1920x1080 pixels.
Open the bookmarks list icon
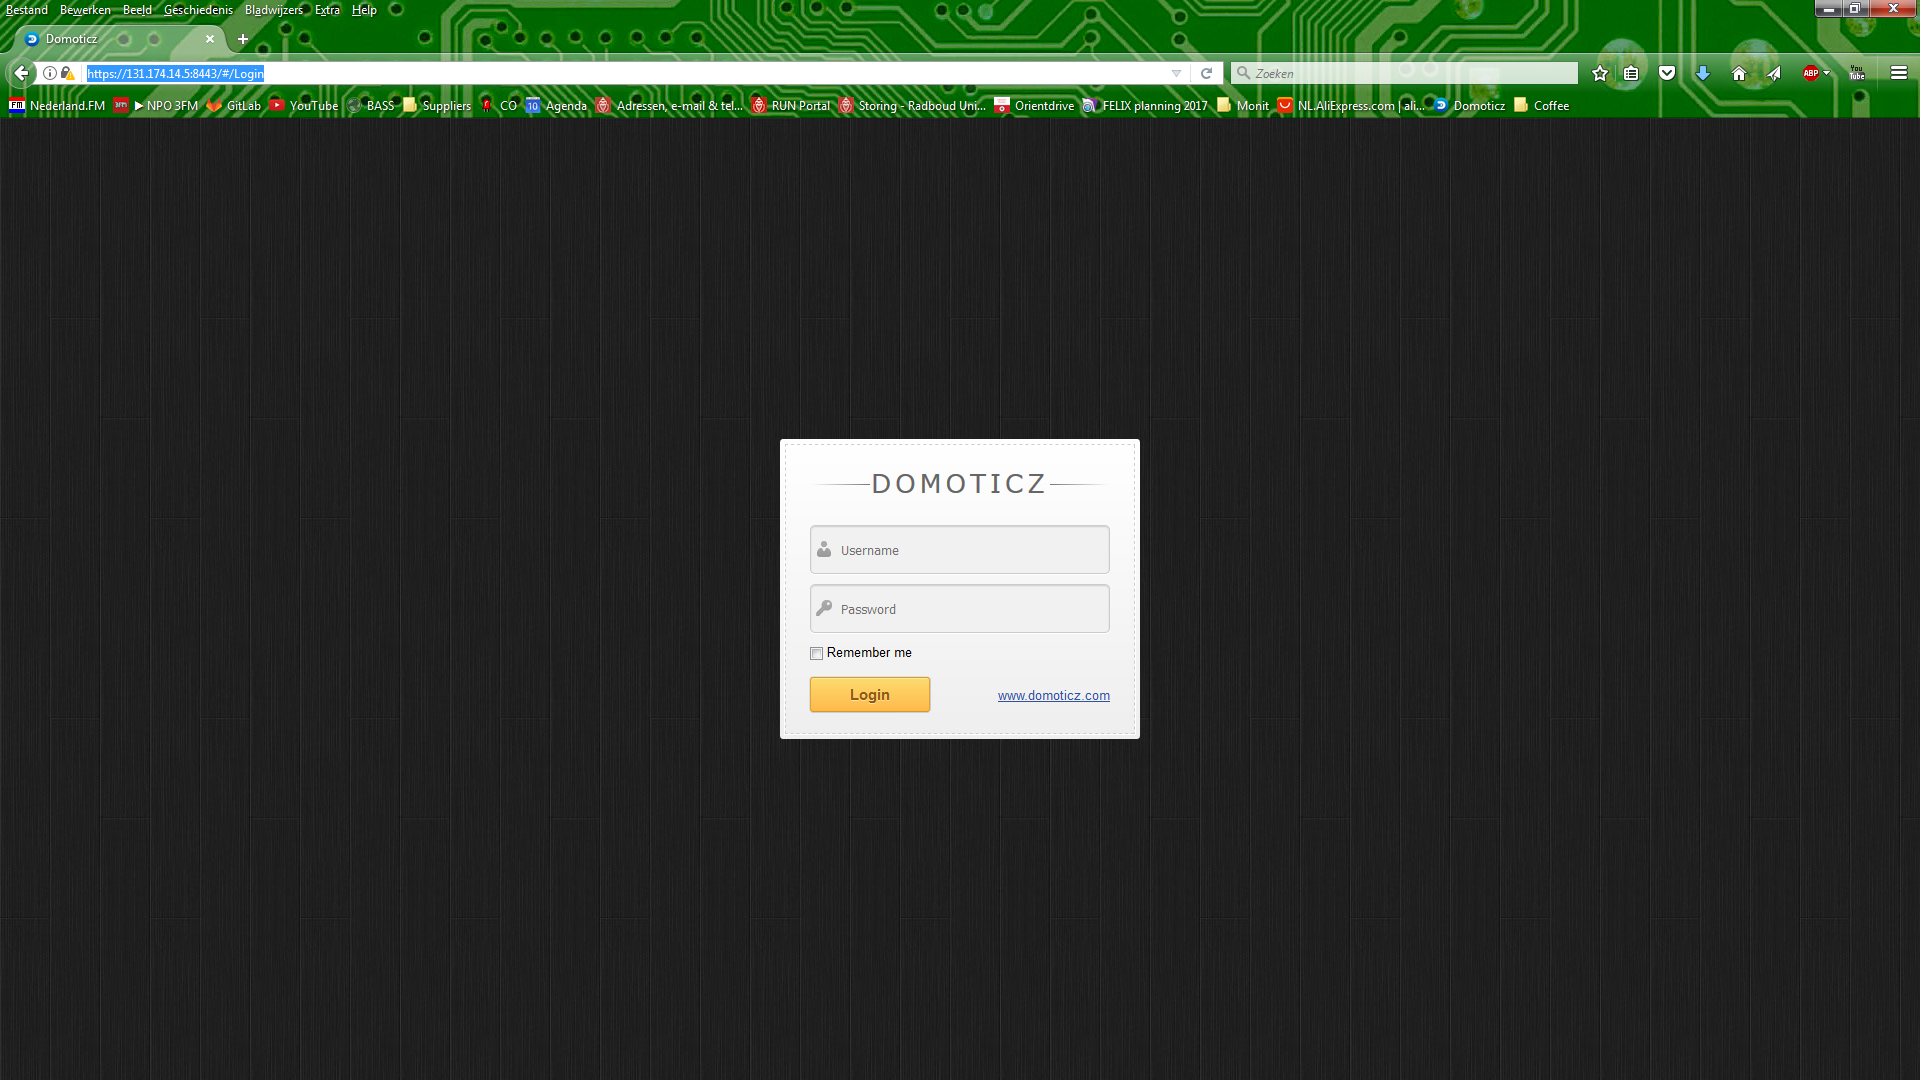(1631, 73)
